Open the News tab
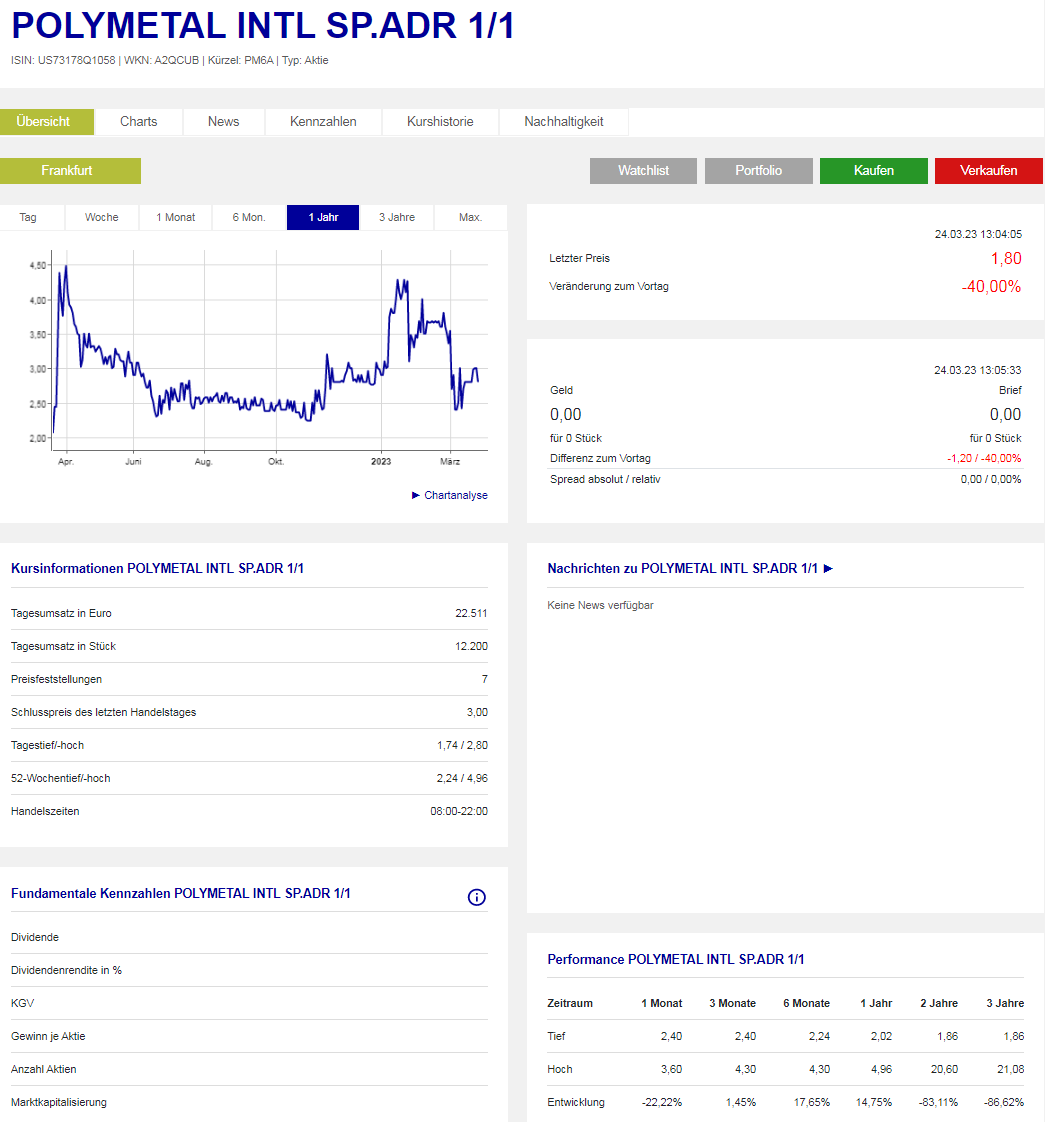Viewport: 1045px width, 1122px height. (x=223, y=121)
